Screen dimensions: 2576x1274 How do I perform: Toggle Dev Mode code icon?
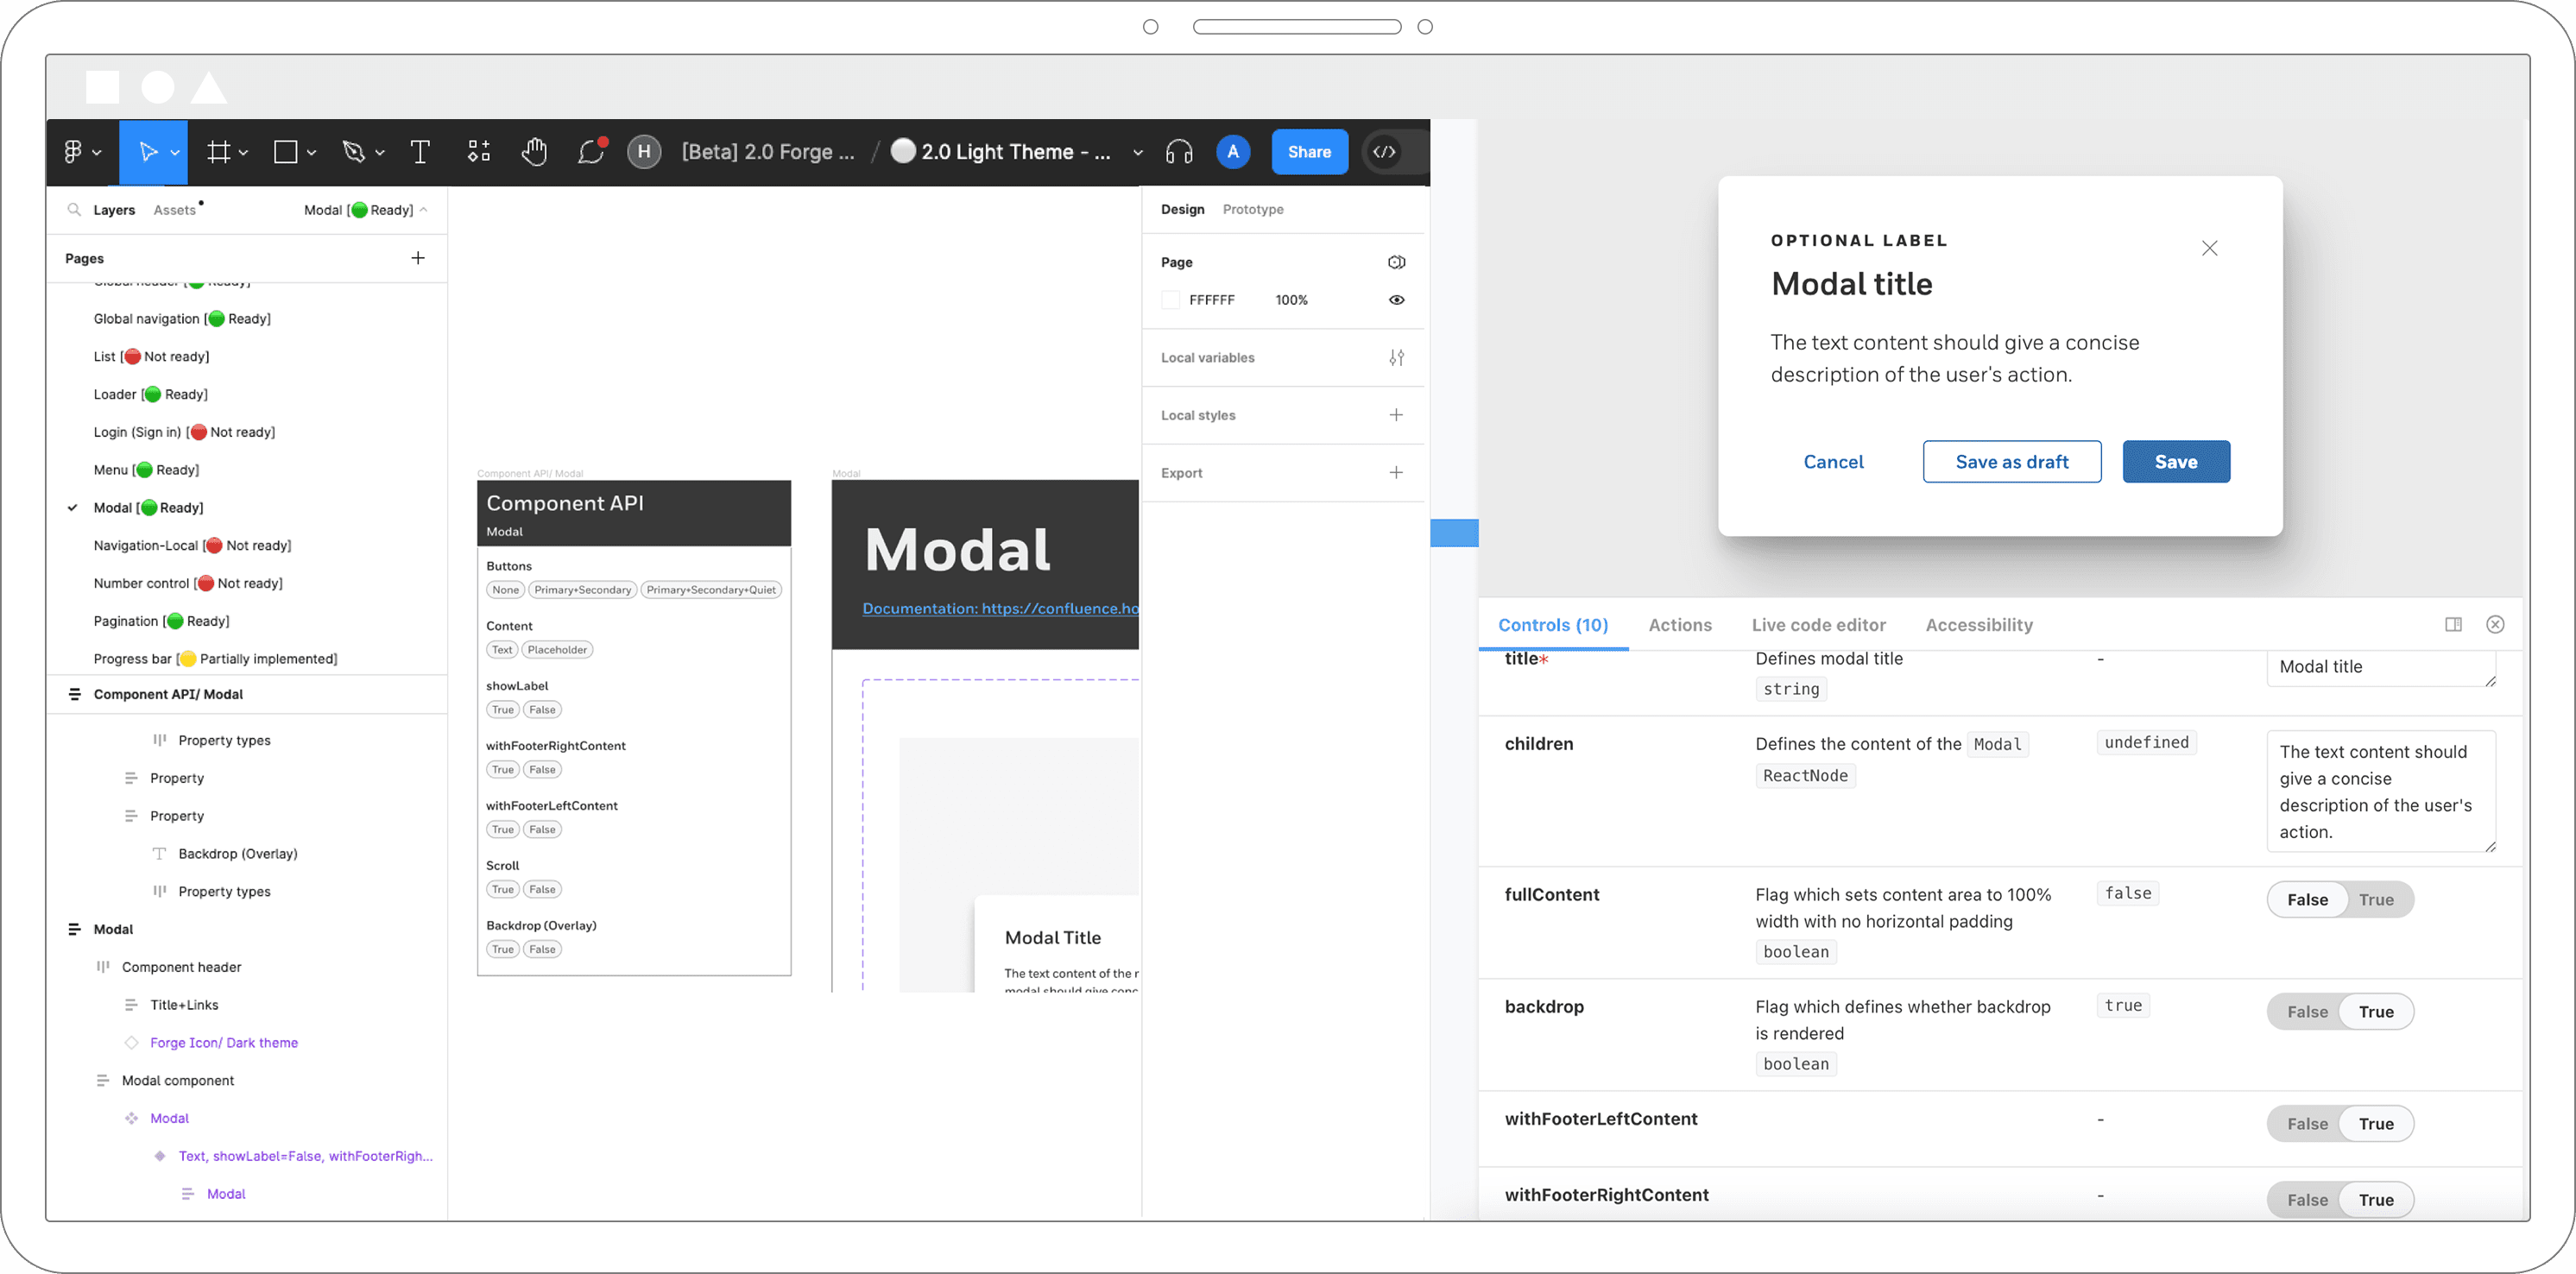pyautogui.click(x=1384, y=152)
